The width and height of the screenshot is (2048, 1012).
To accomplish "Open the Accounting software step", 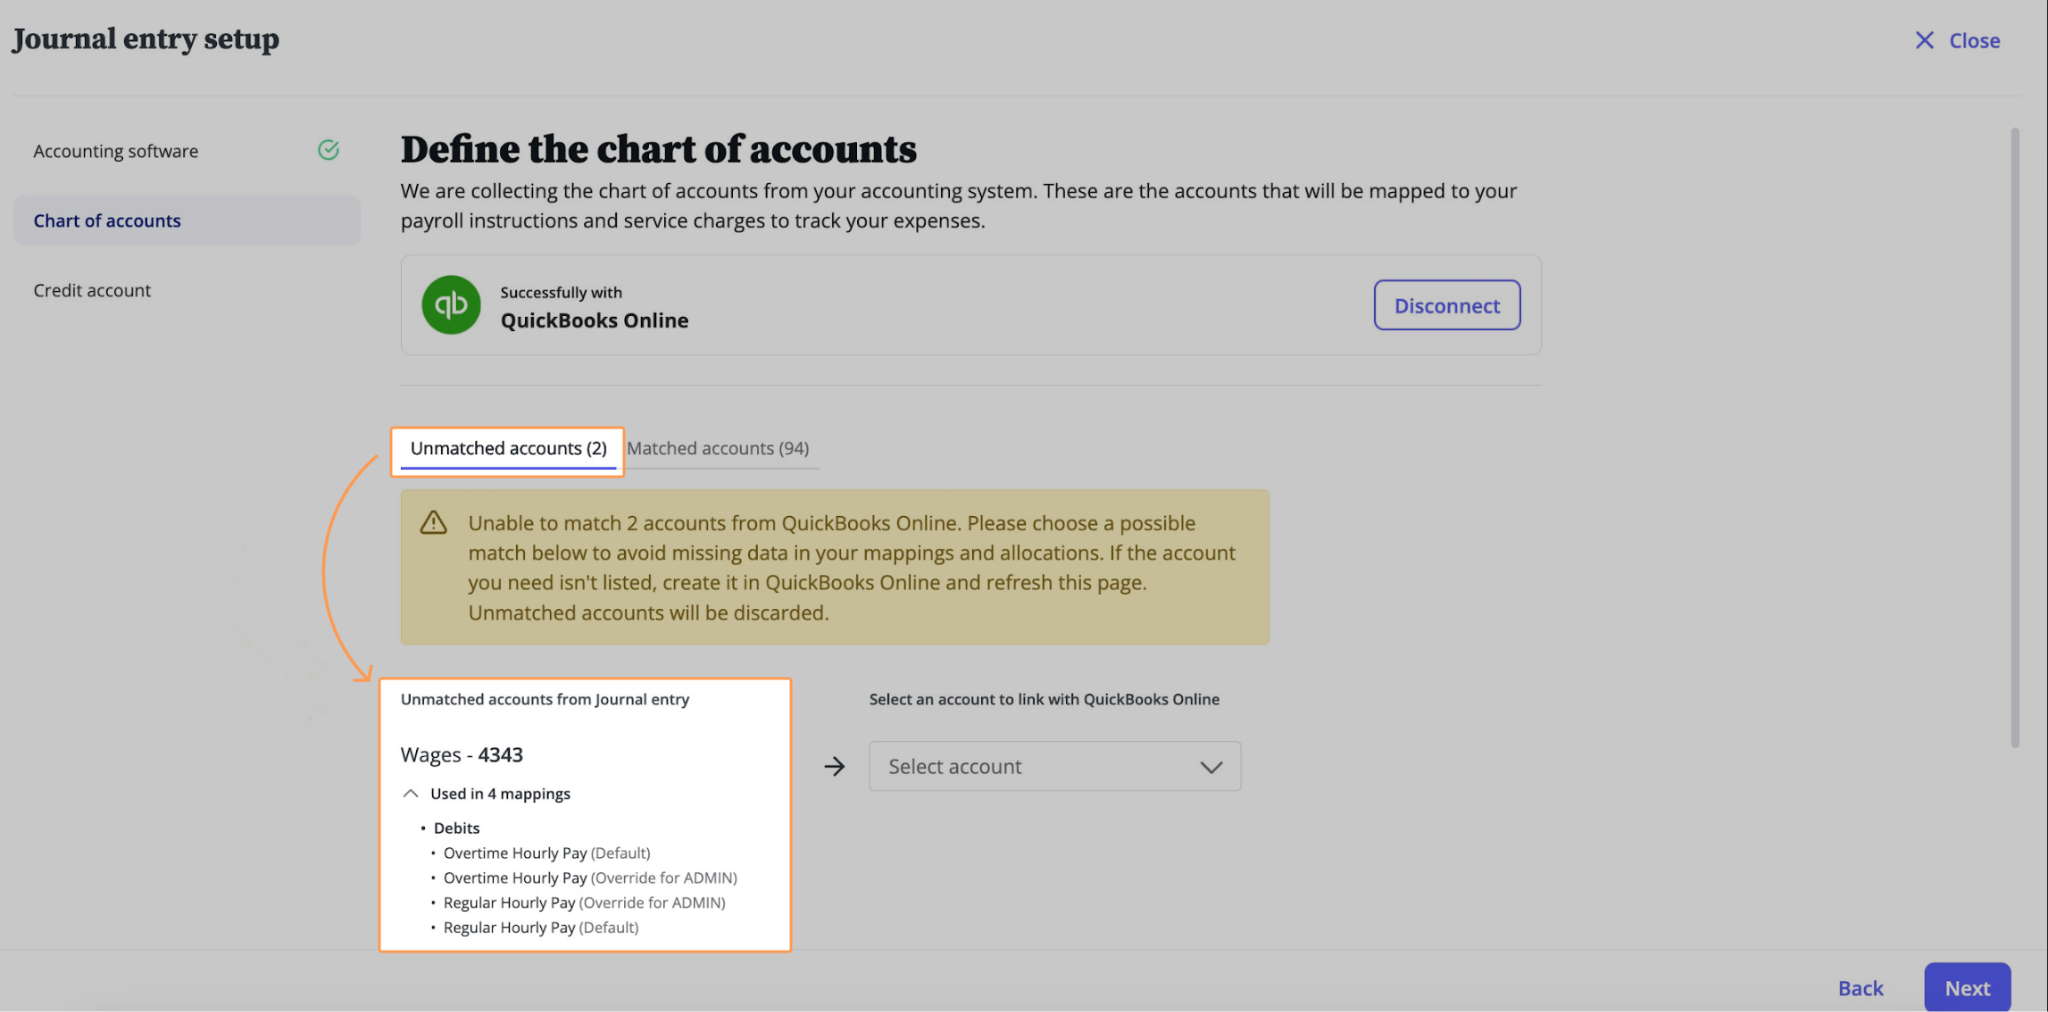I will tap(186, 151).
